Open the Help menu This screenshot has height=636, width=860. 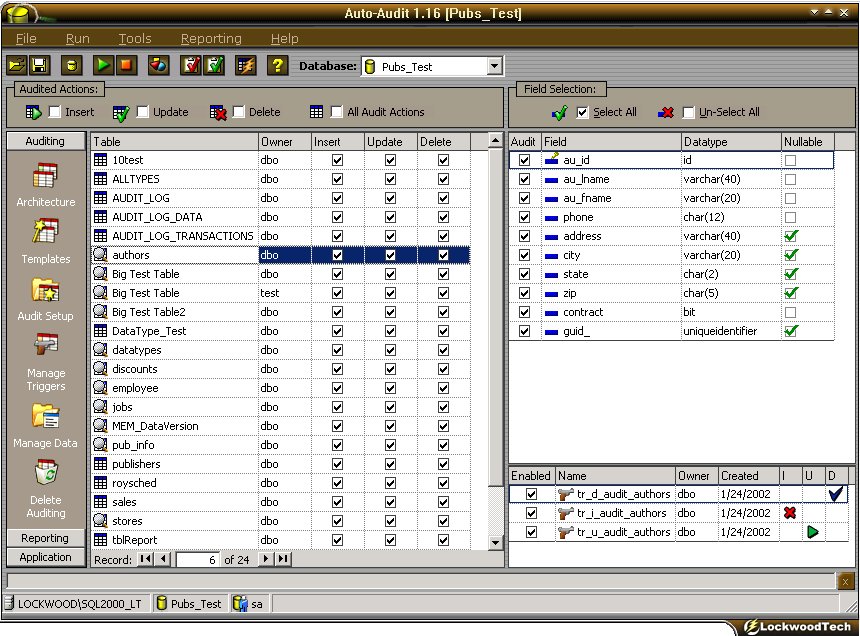click(285, 38)
